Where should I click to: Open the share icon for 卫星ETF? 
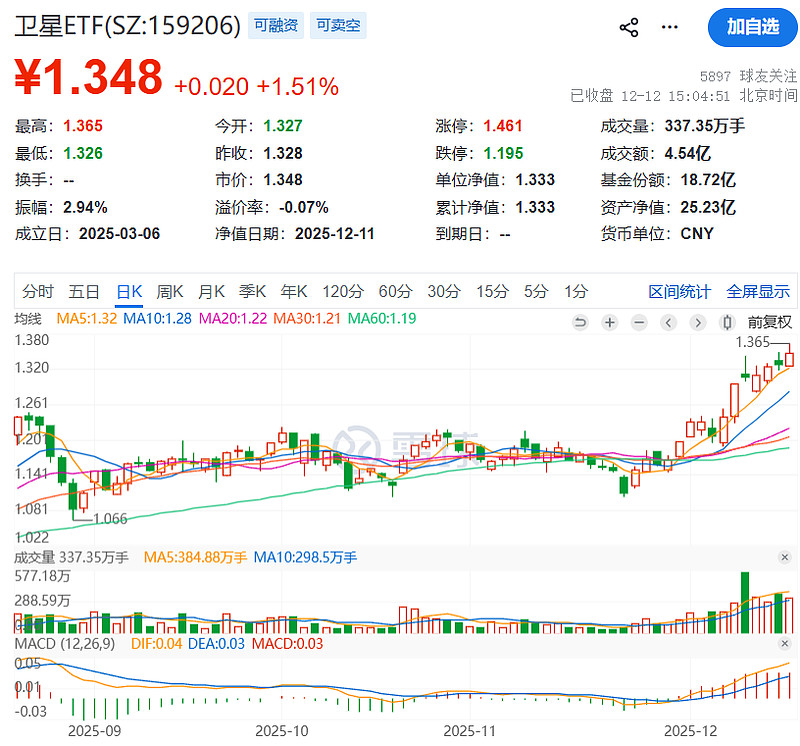click(629, 27)
